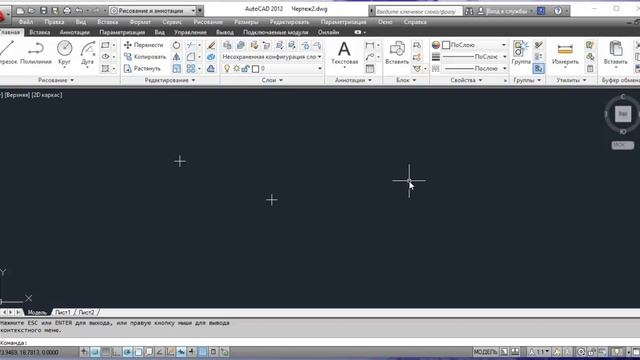
Task: Open the object color ПоСлою dropdown
Action: (x=475, y=45)
